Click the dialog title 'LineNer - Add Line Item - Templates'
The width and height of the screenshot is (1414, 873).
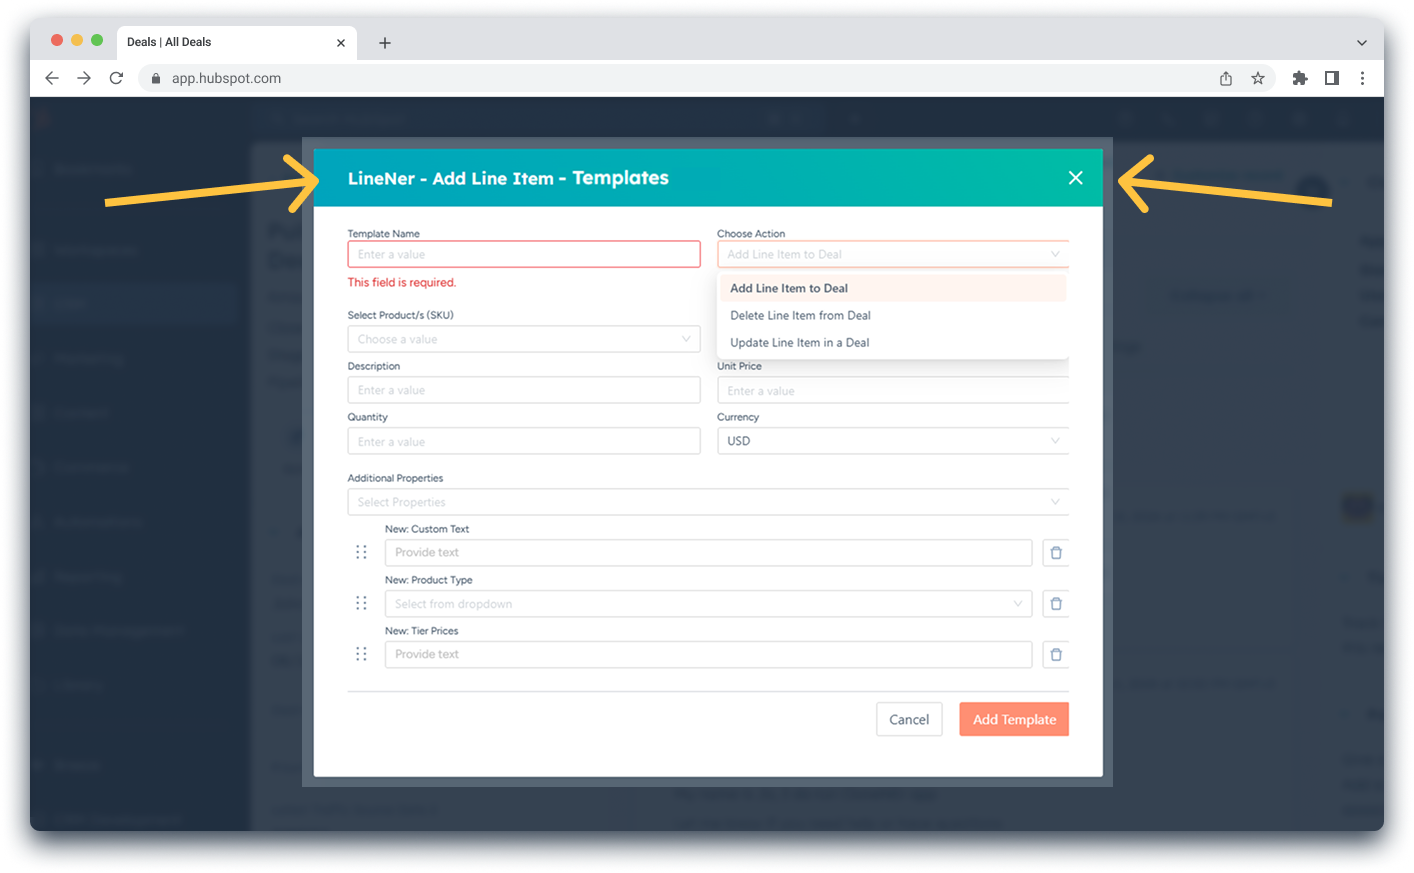[508, 178]
